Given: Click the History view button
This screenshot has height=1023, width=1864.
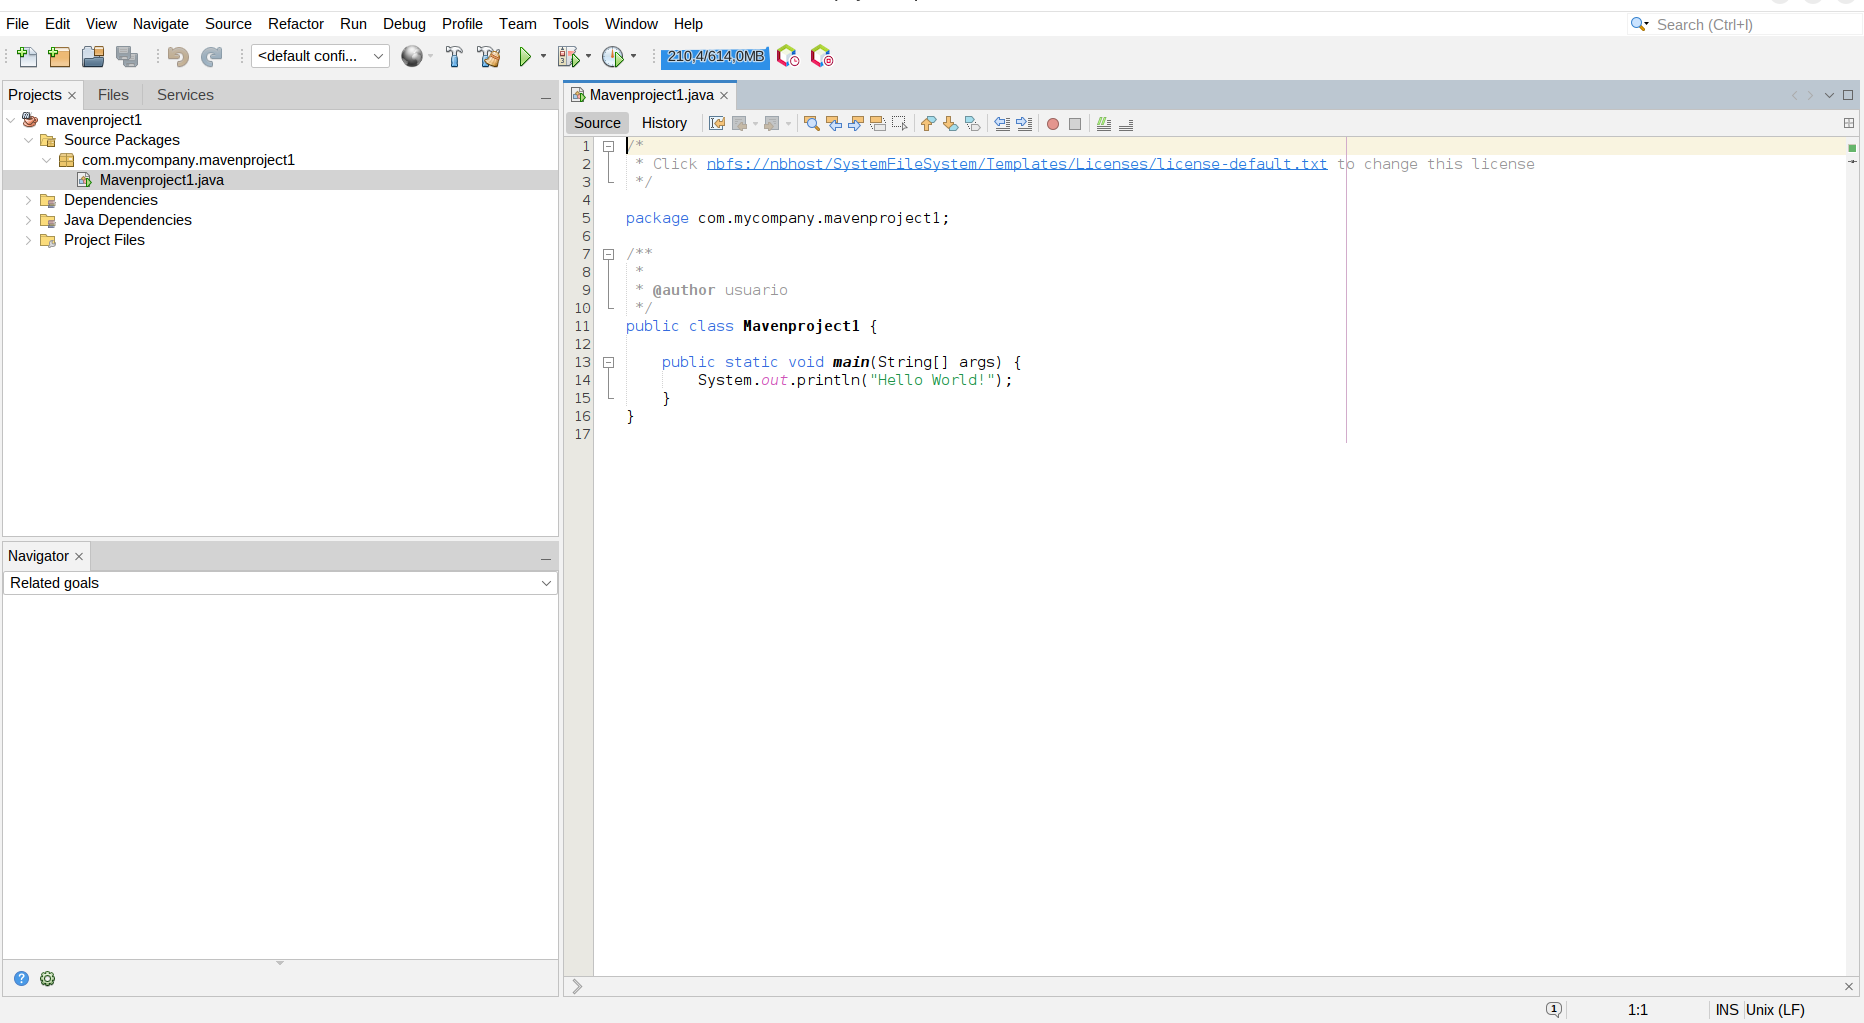Looking at the screenshot, I should 664,123.
